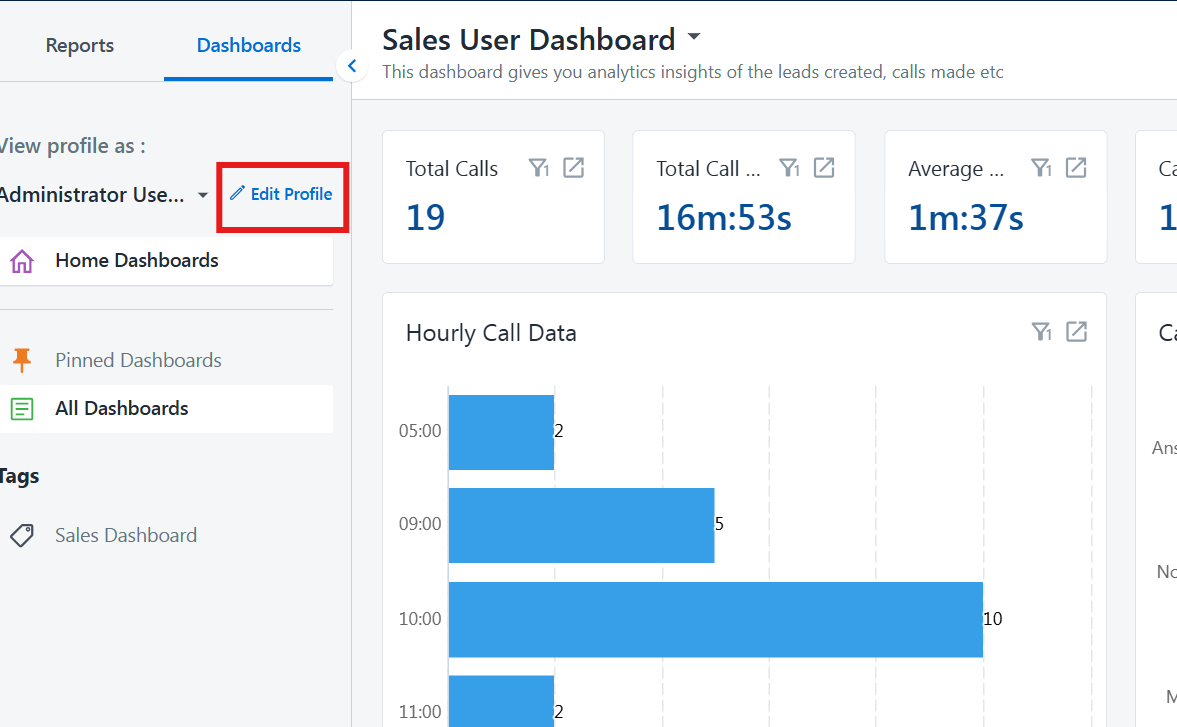Screen dimensions: 1177x727
Task: Click the 09:00 bar in Hourly chart
Action: coord(581,525)
